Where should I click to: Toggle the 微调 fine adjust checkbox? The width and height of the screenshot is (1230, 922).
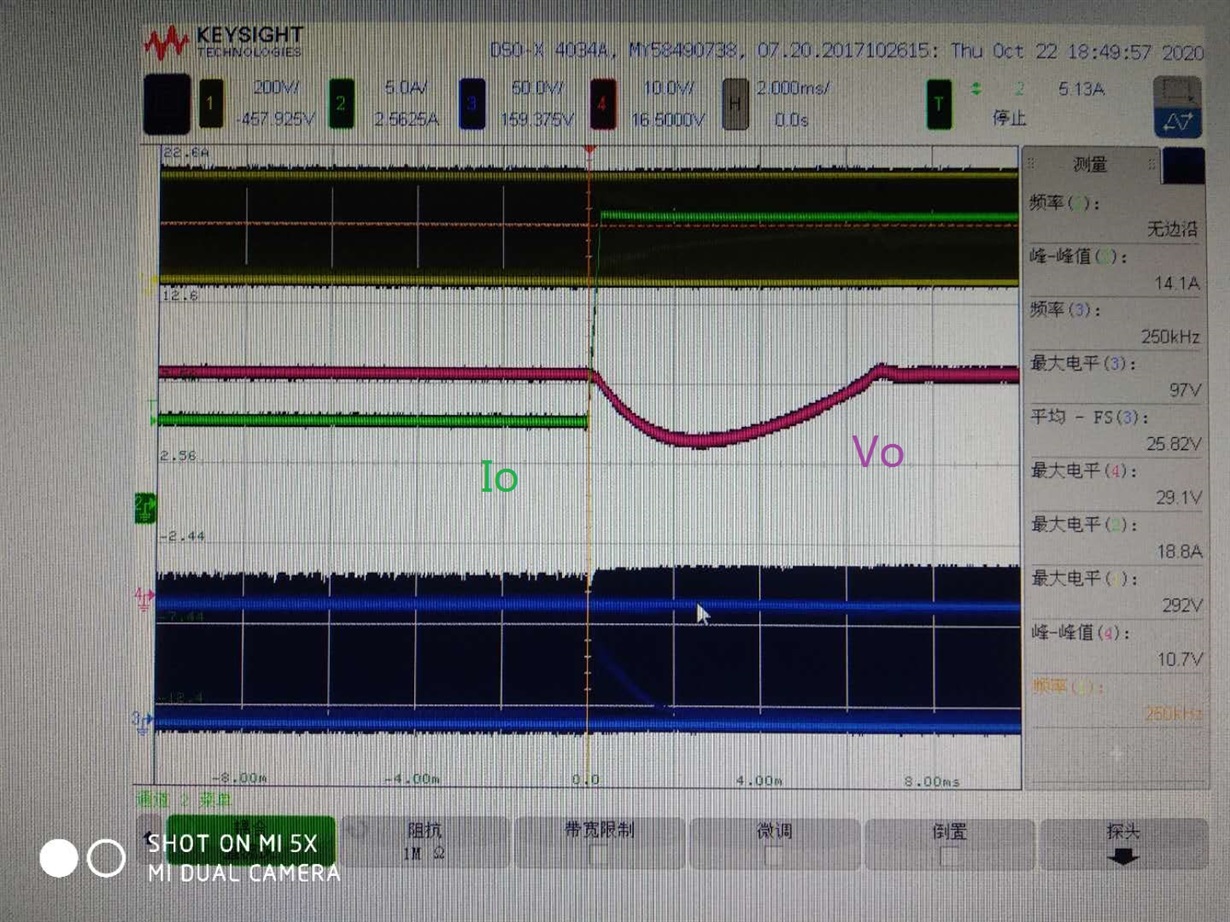coord(773,855)
